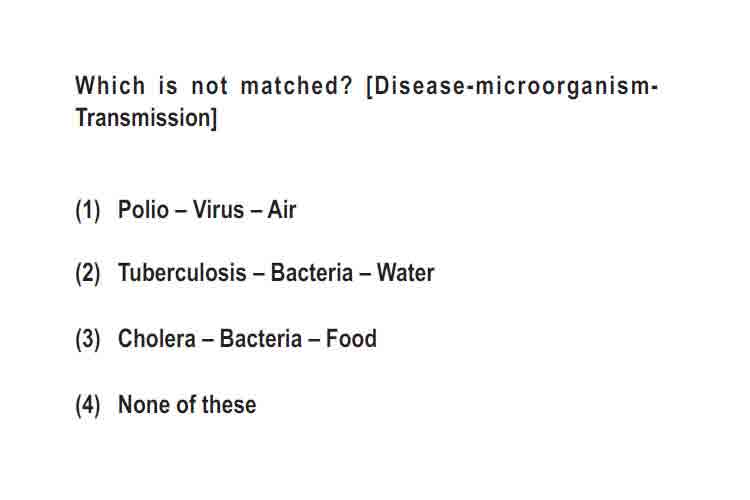Viewport: 750px width, 500px height.
Task: Click the word Water
Action: point(405,273)
